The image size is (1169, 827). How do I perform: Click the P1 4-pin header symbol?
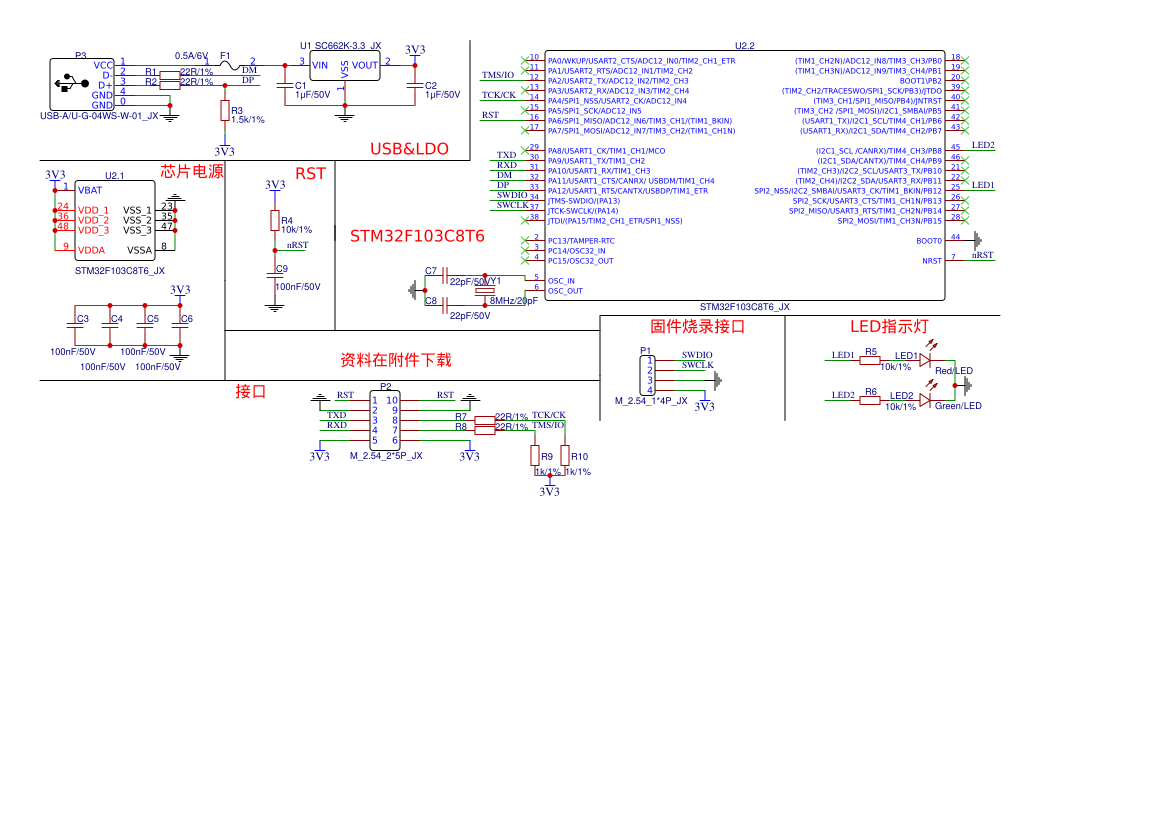pyautogui.click(x=647, y=376)
